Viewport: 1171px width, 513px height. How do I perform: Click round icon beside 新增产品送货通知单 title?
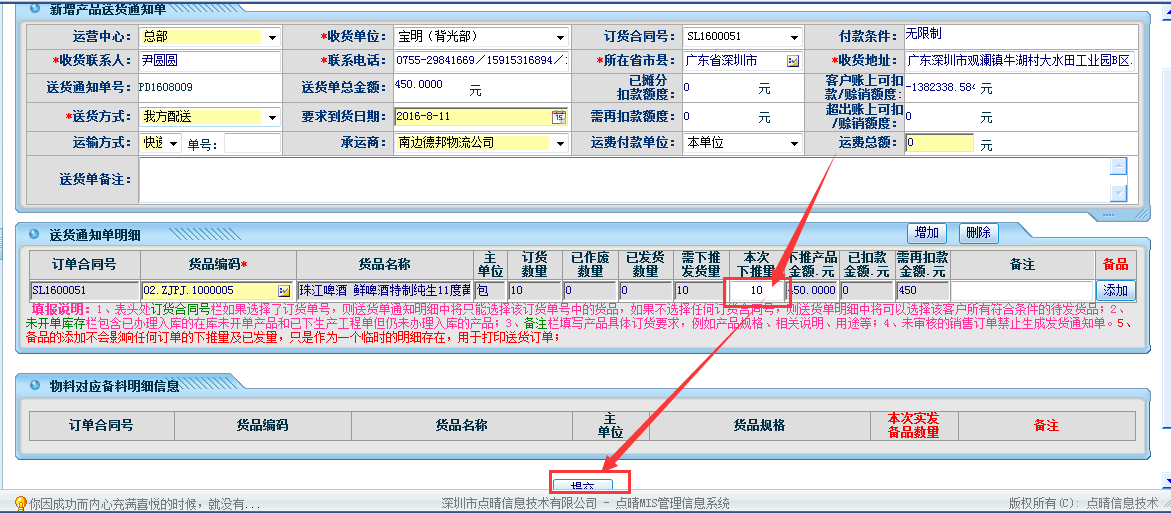tap(33, 9)
